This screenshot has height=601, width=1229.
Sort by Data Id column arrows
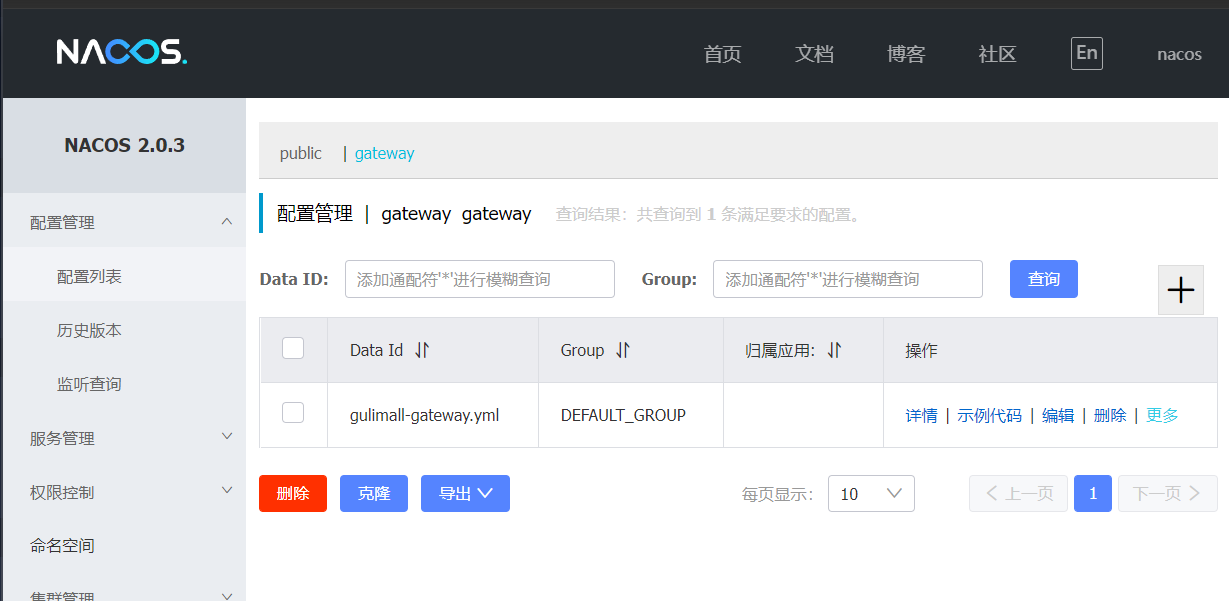(422, 350)
